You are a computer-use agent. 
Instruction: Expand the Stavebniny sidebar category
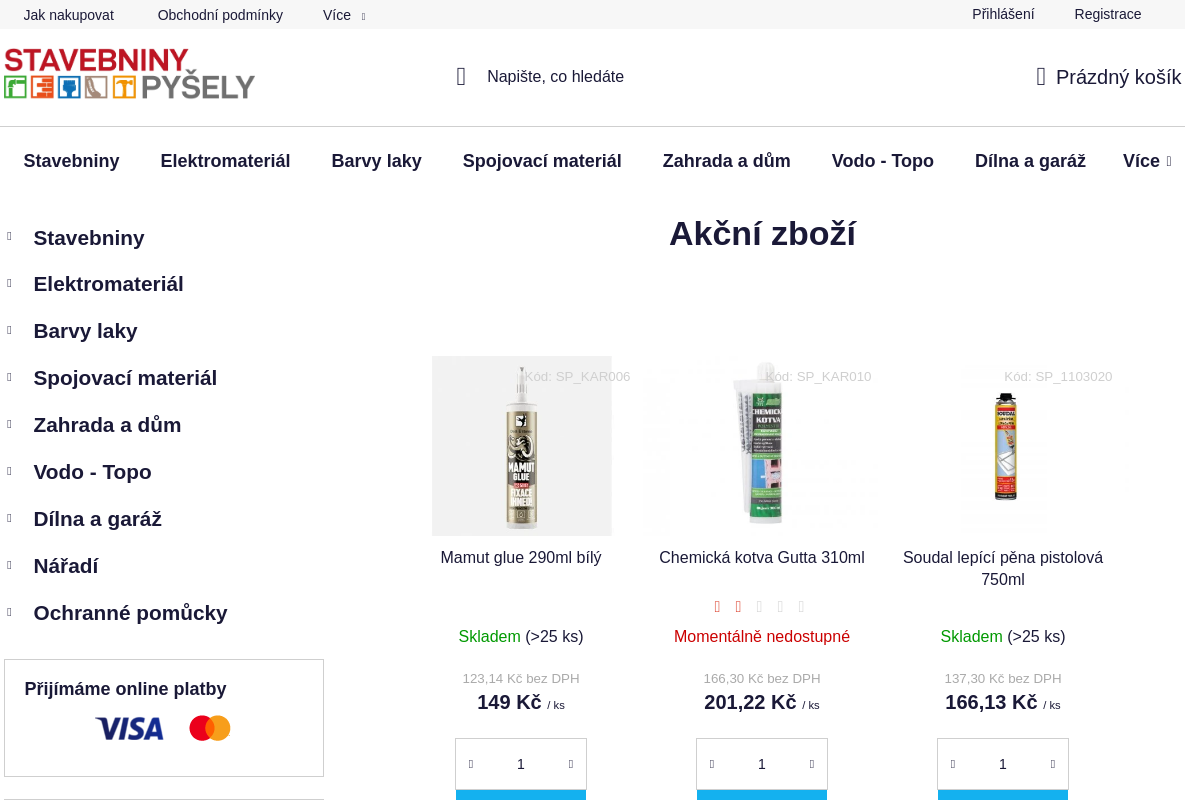(9, 237)
